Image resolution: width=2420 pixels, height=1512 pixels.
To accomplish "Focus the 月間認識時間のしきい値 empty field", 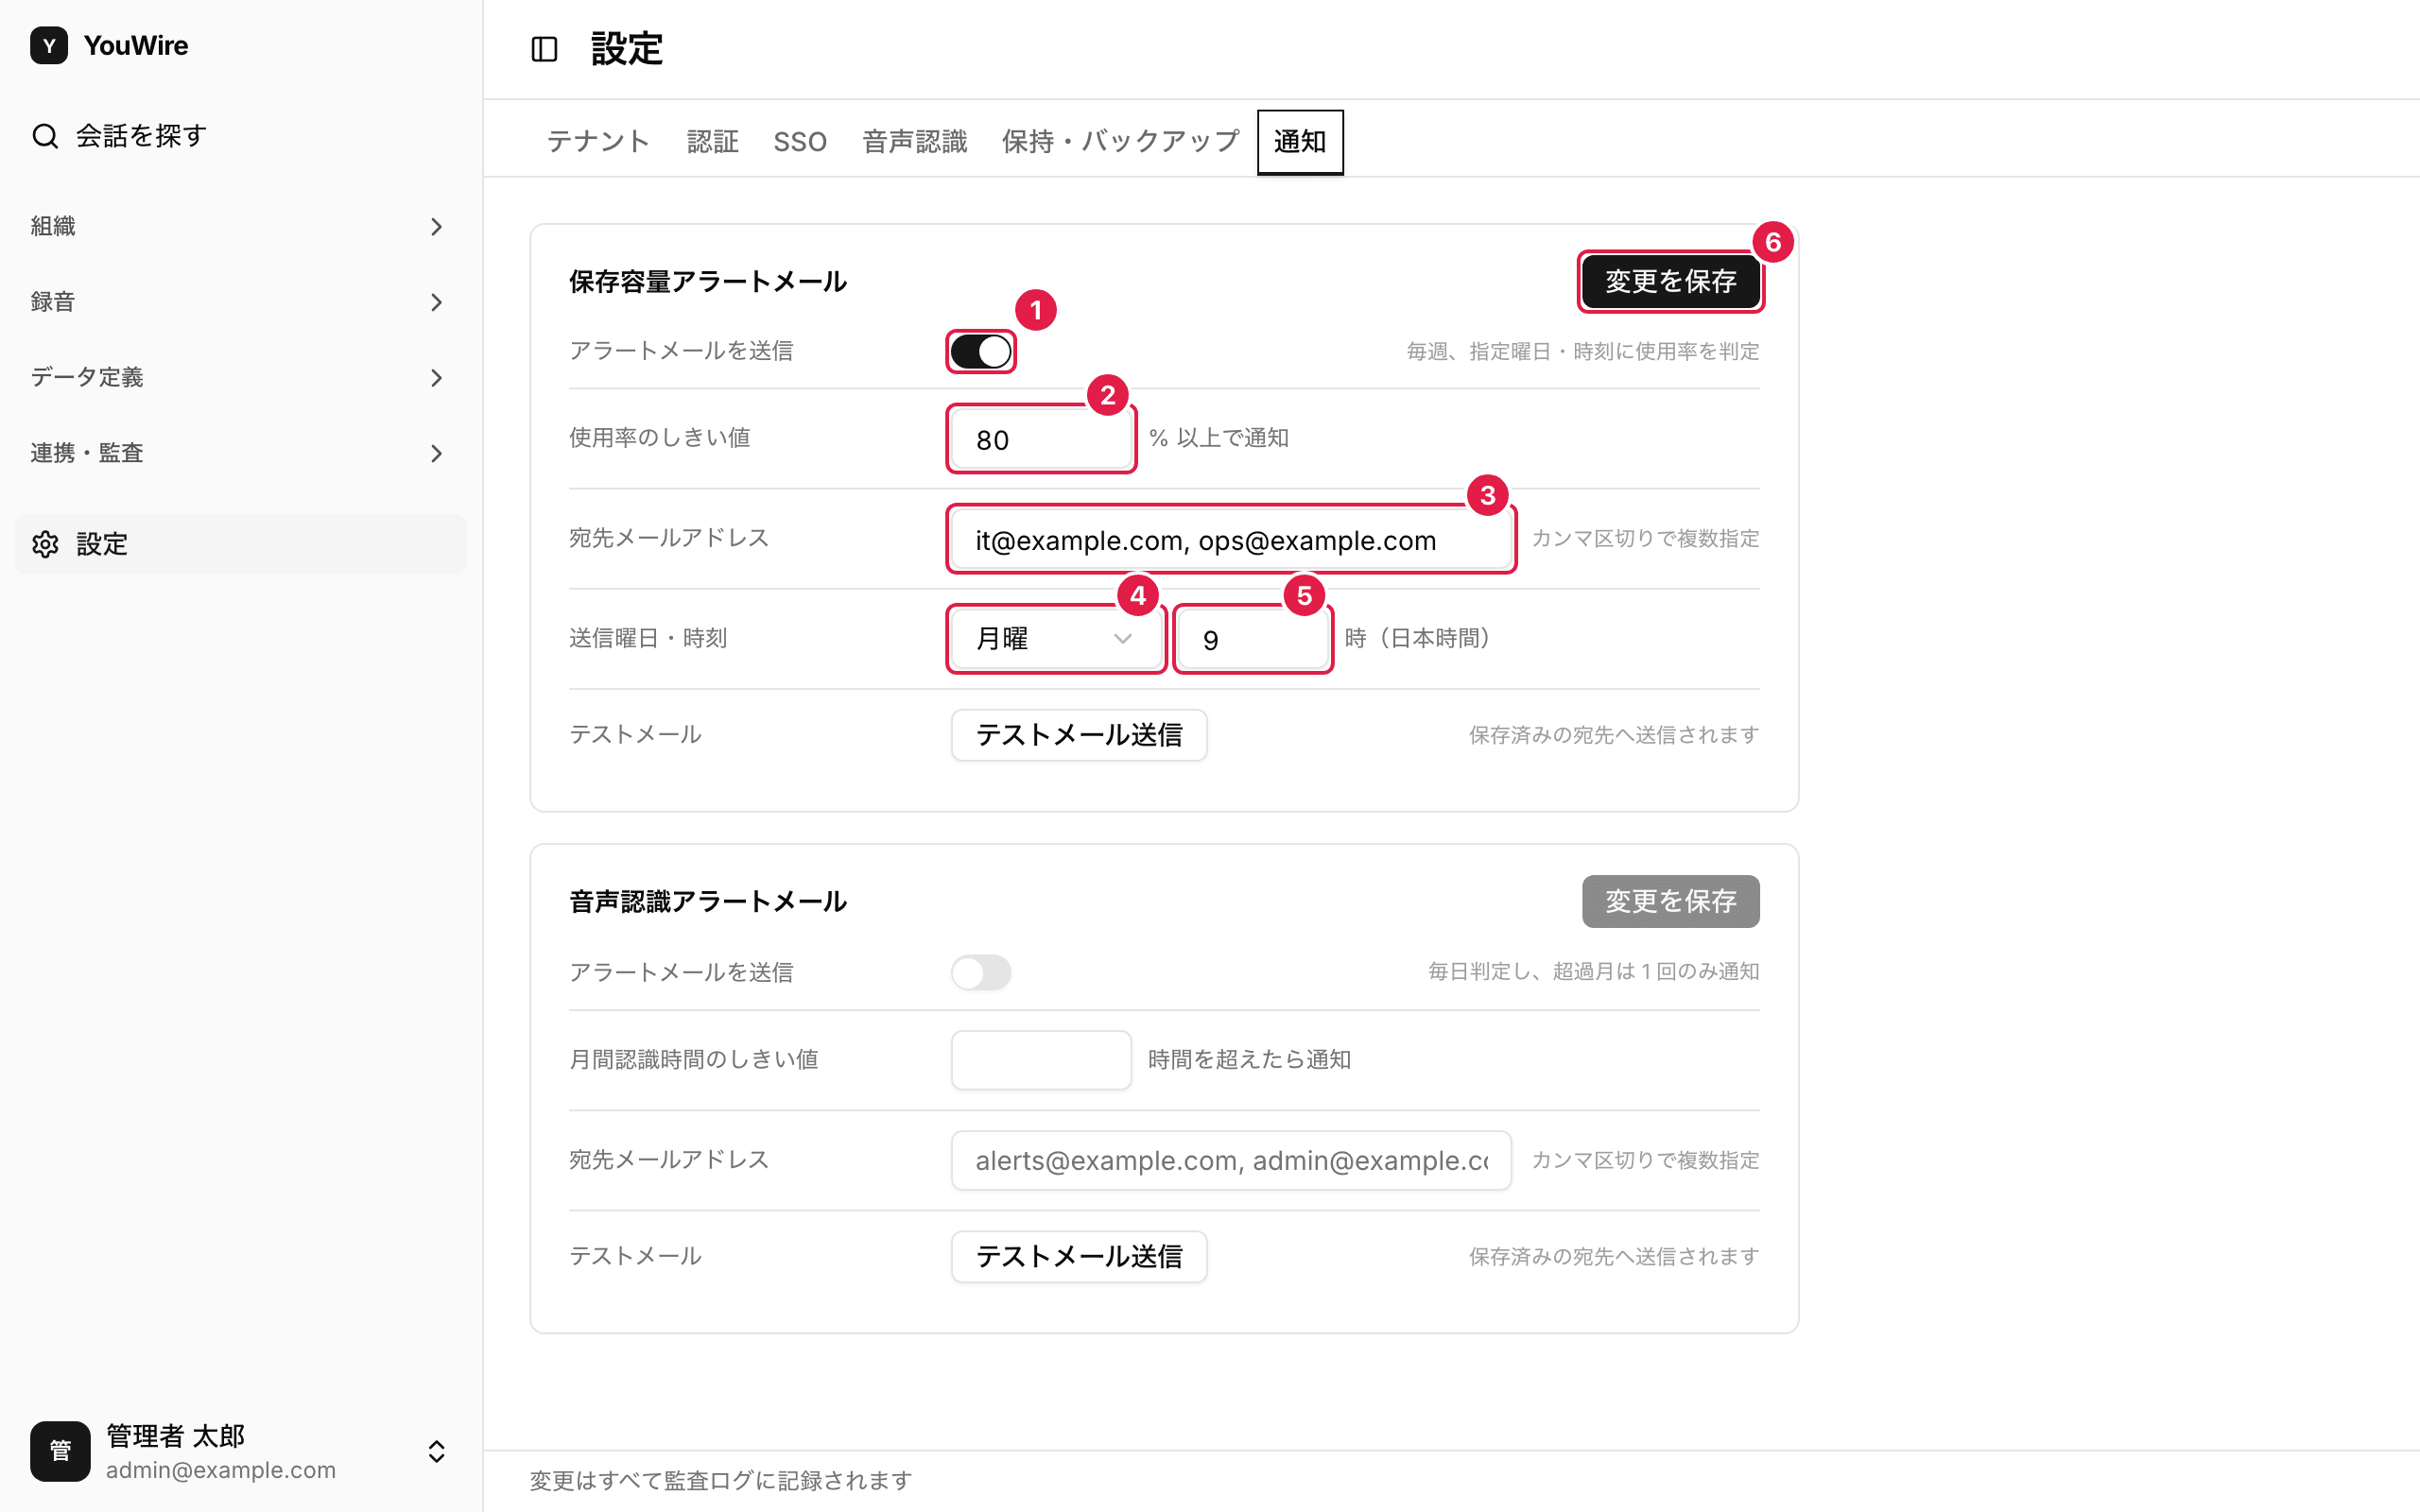I will click(x=1041, y=1060).
